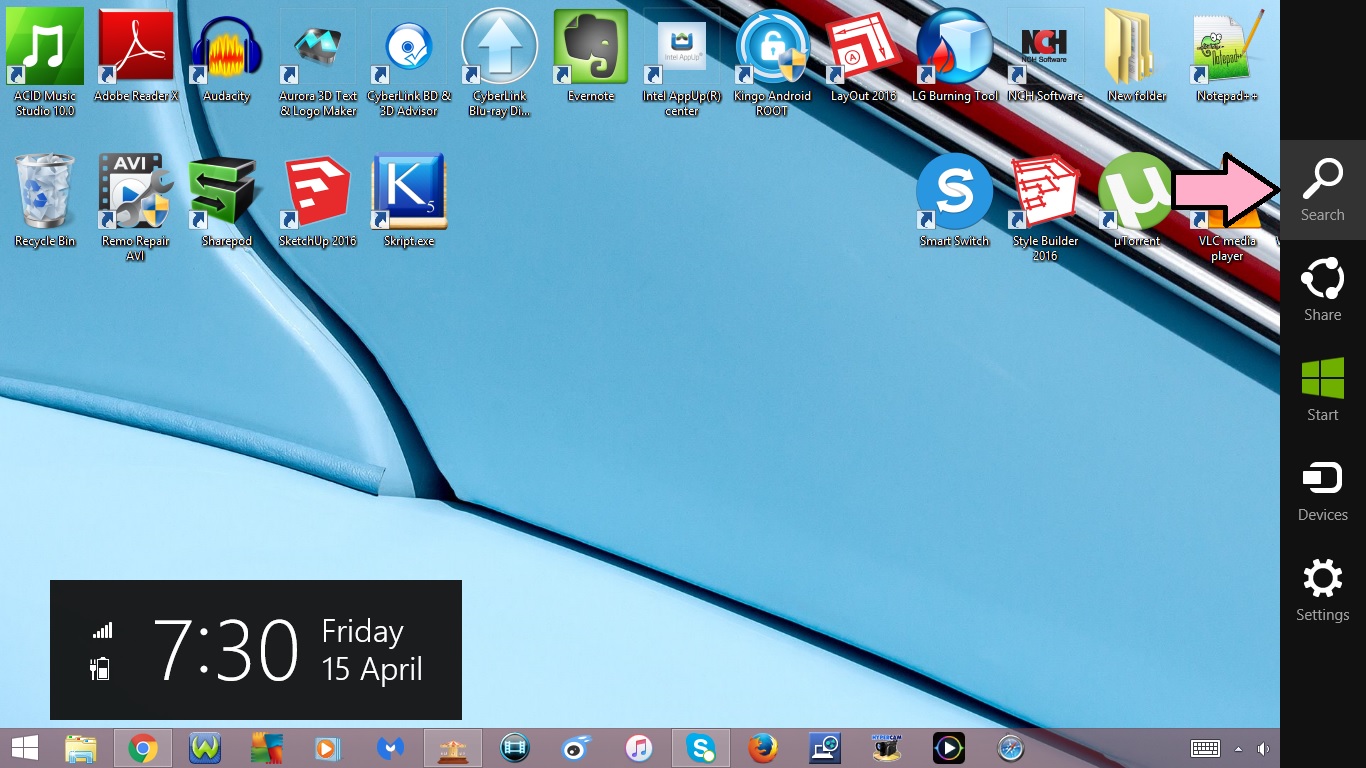Image resolution: width=1366 pixels, height=768 pixels.
Task: Click the orange play media icon on taskbar
Action: [327, 748]
